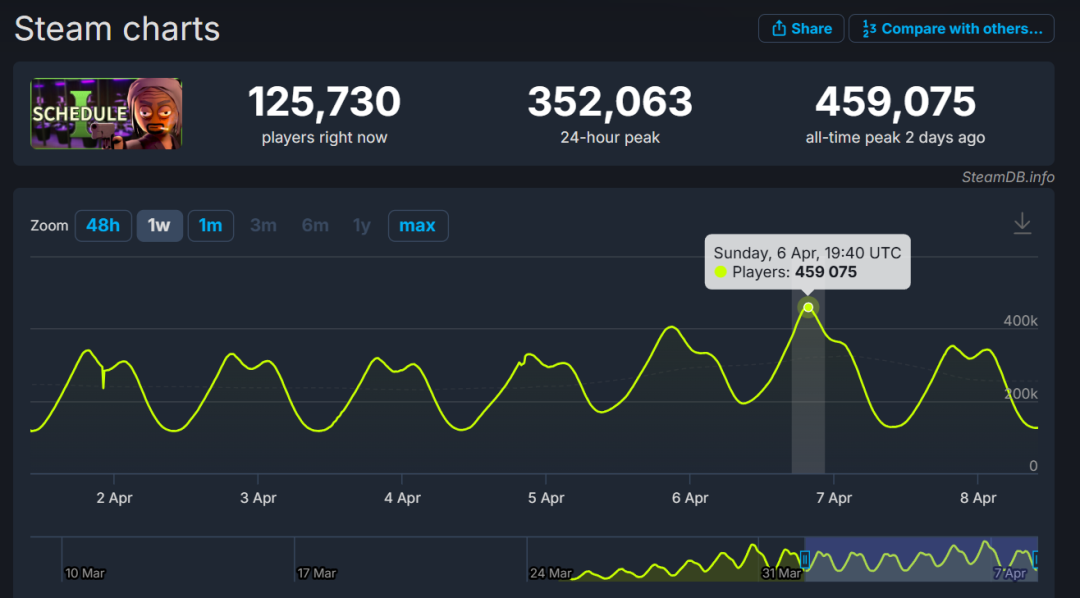
Task: Open Compare with others dialog
Action: (x=951, y=29)
